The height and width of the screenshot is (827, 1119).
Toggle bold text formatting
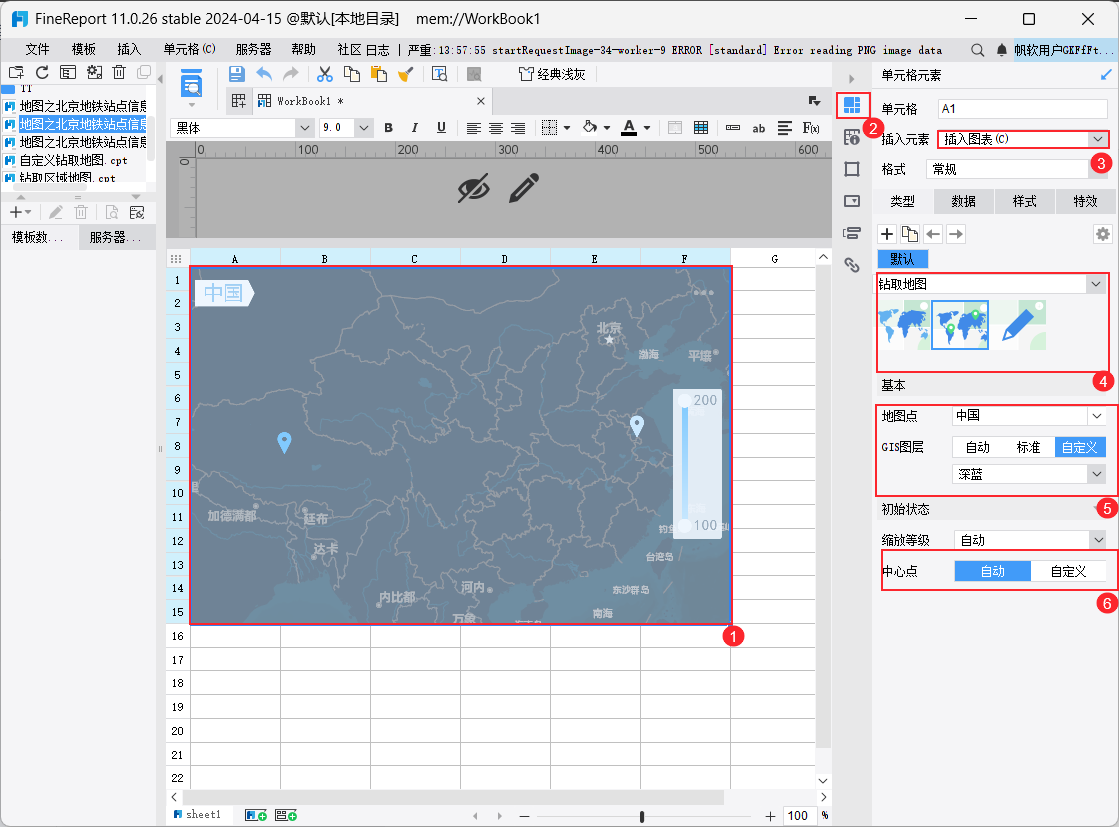pyautogui.click(x=388, y=127)
